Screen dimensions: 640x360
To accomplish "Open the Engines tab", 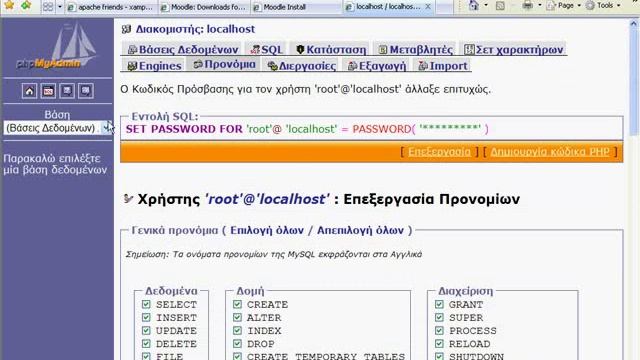I will point(154,66).
